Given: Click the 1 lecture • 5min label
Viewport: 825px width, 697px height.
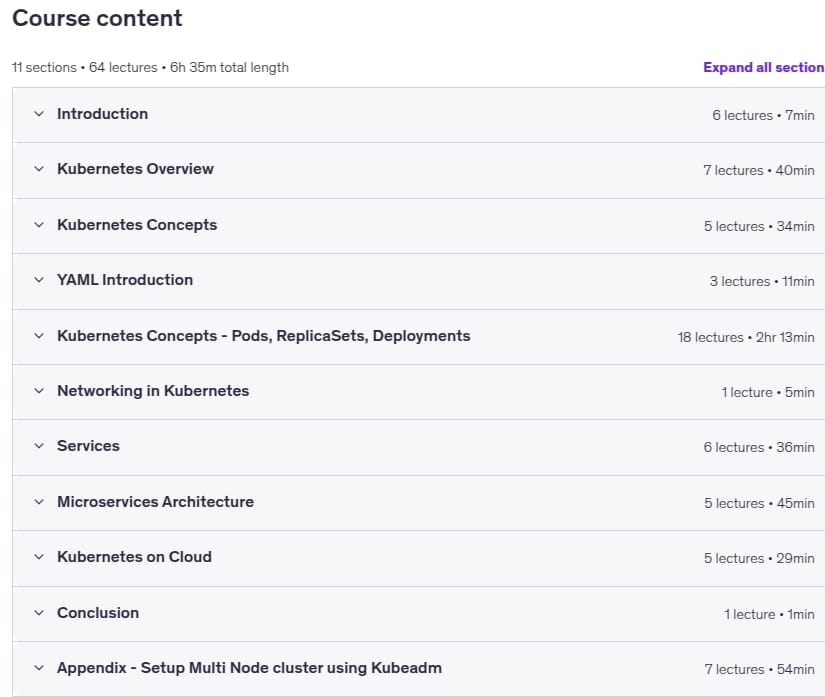Looking at the screenshot, I should pyautogui.click(x=768, y=392).
